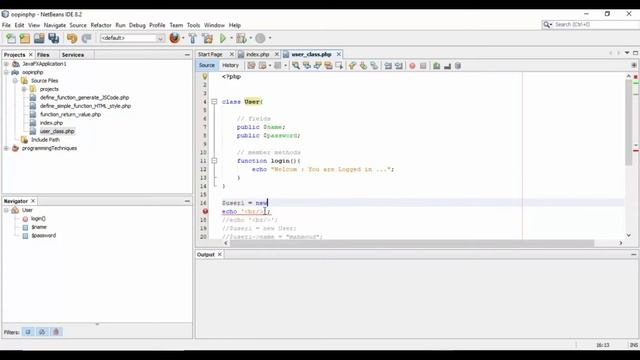Image resolution: width=640 pixels, height=360 pixels.
Task: Minimize the Projects panel
Action: click(187, 55)
